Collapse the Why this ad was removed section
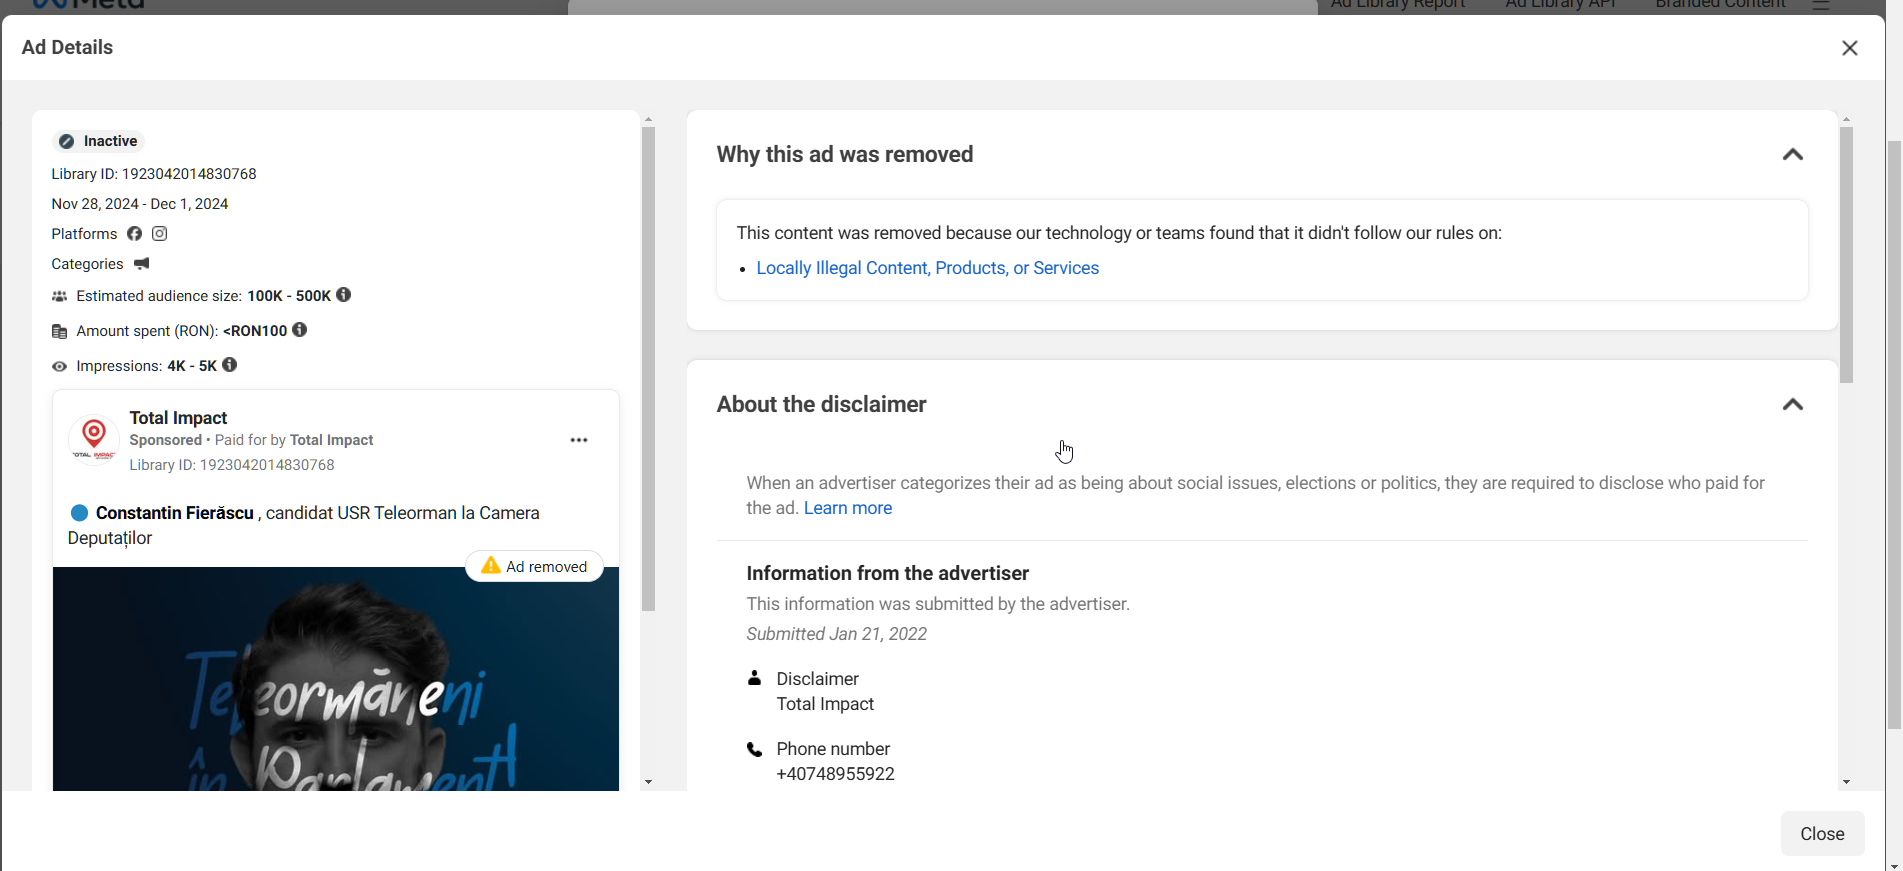Image resolution: width=1903 pixels, height=871 pixels. click(1792, 155)
